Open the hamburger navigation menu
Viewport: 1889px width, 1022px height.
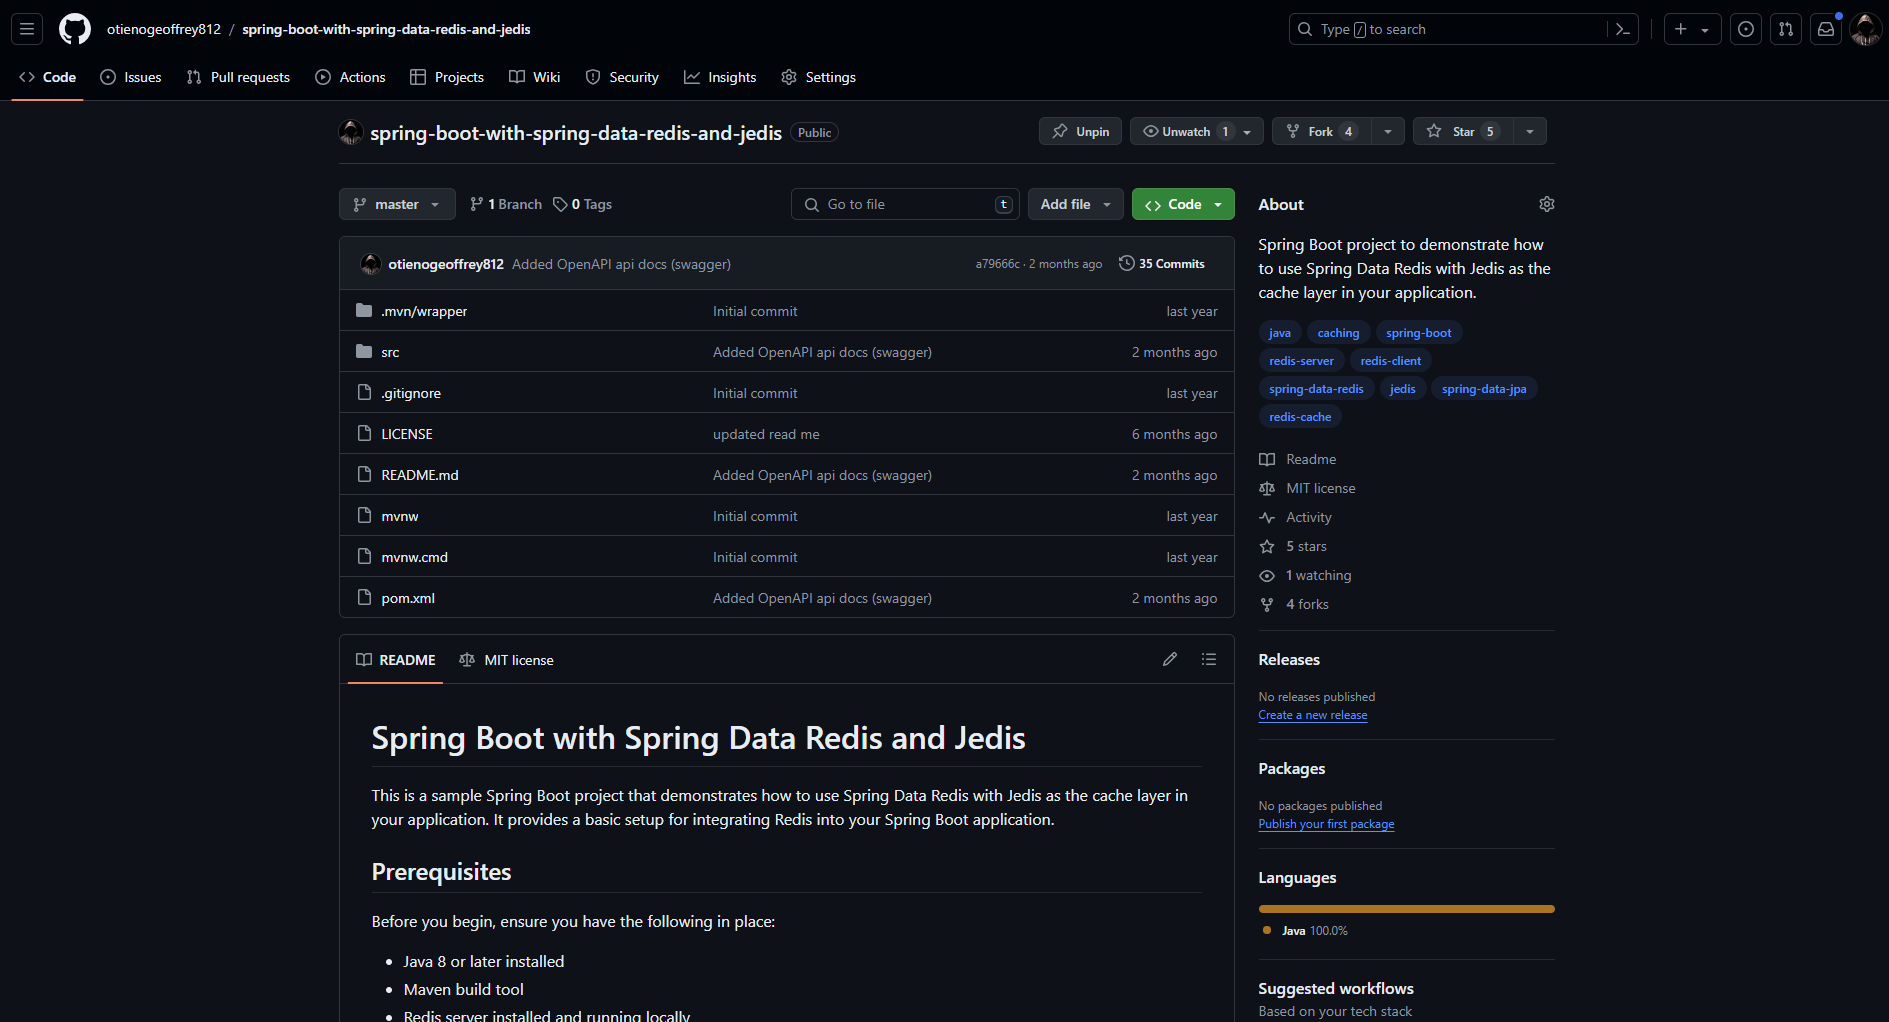pyautogui.click(x=27, y=29)
